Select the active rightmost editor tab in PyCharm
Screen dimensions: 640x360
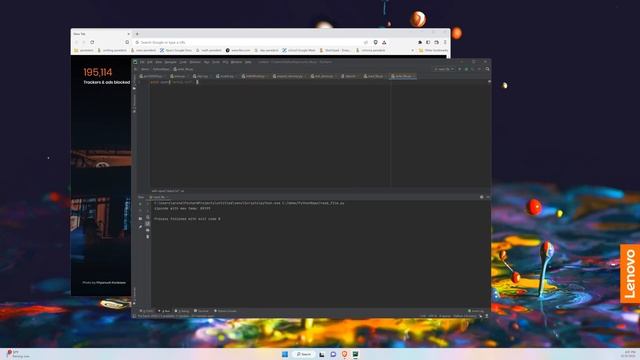402,76
